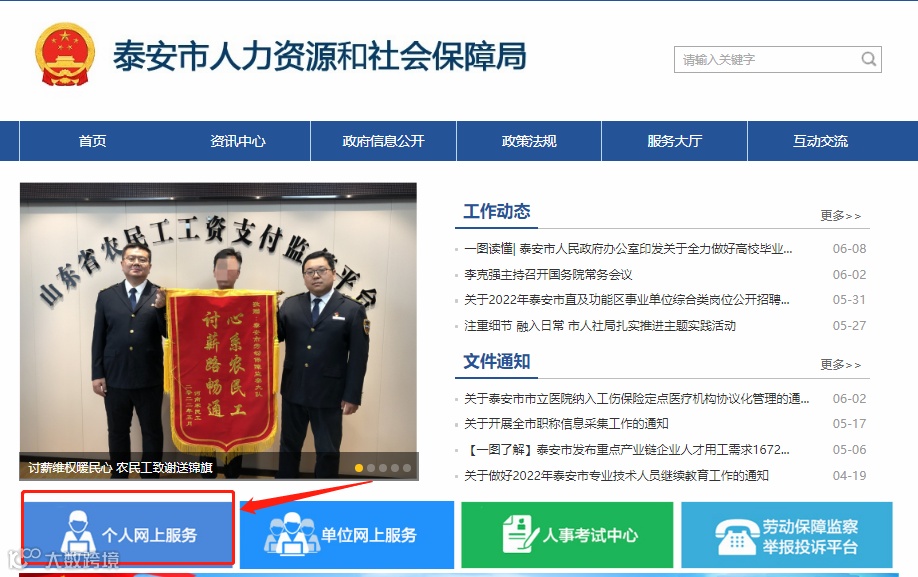Open 单位网上服务 group icon tile
Screen dimensions: 918x577
pos(347,534)
